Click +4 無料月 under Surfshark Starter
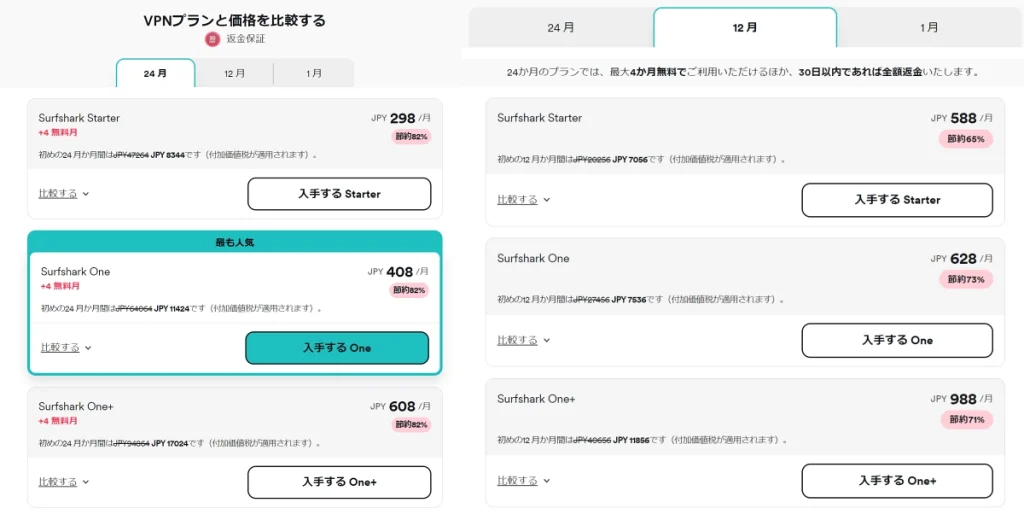This screenshot has width=1024, height=520. (x=58, y=132)
